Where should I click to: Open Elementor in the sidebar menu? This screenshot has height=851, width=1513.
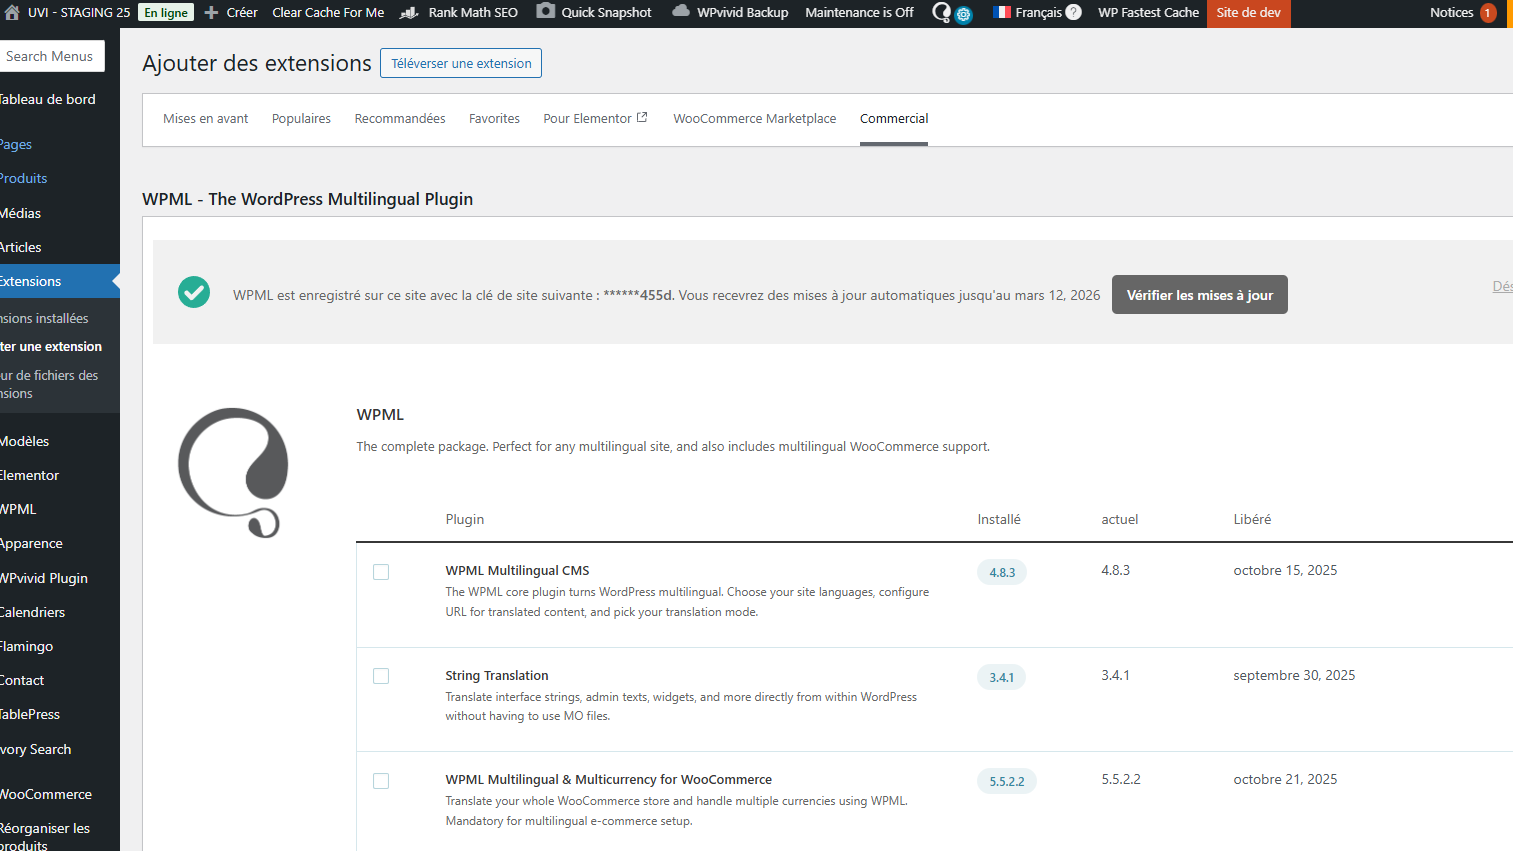30,475
